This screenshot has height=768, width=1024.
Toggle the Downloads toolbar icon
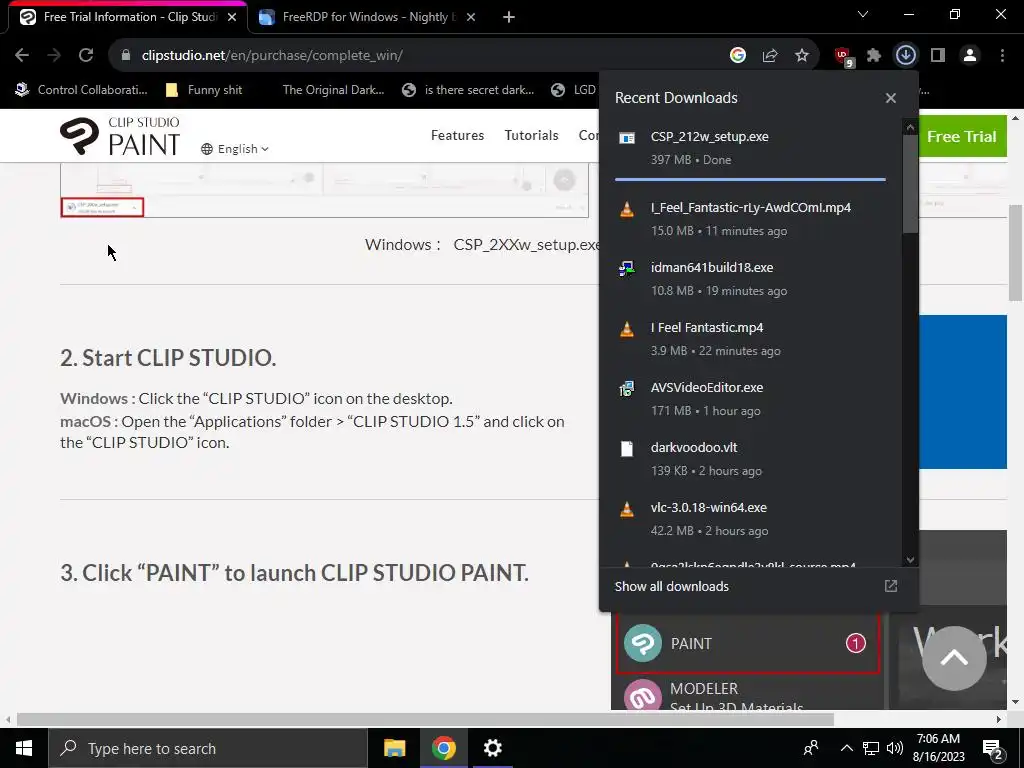906,56
